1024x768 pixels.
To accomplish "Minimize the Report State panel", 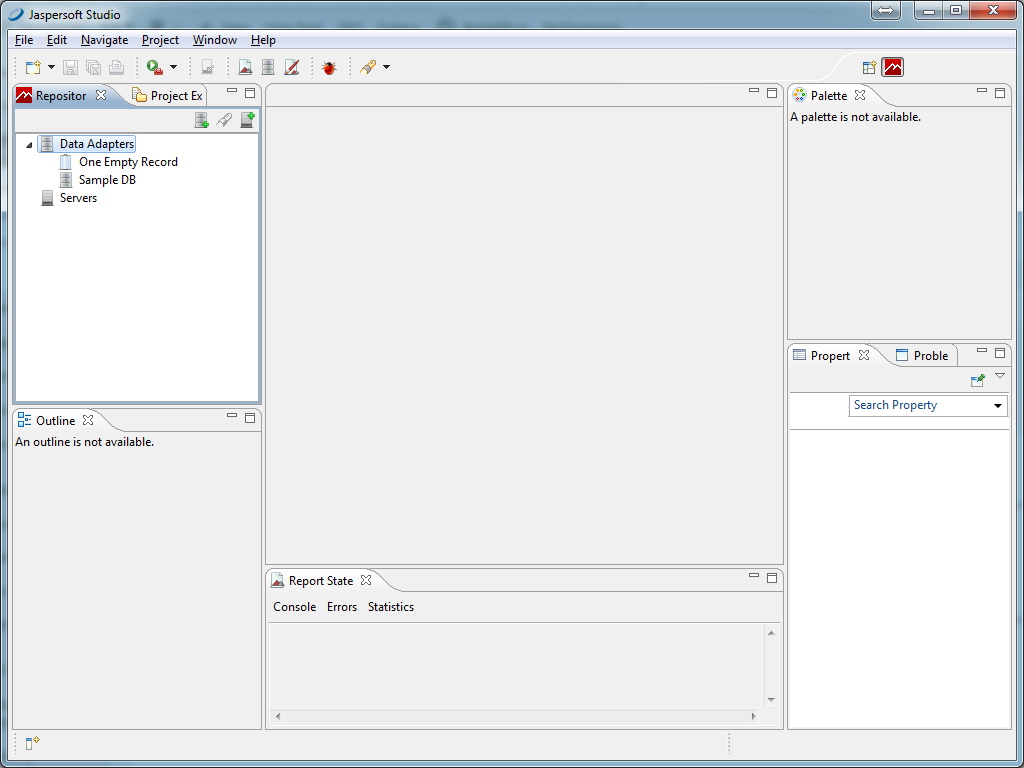I will [754, 576].
